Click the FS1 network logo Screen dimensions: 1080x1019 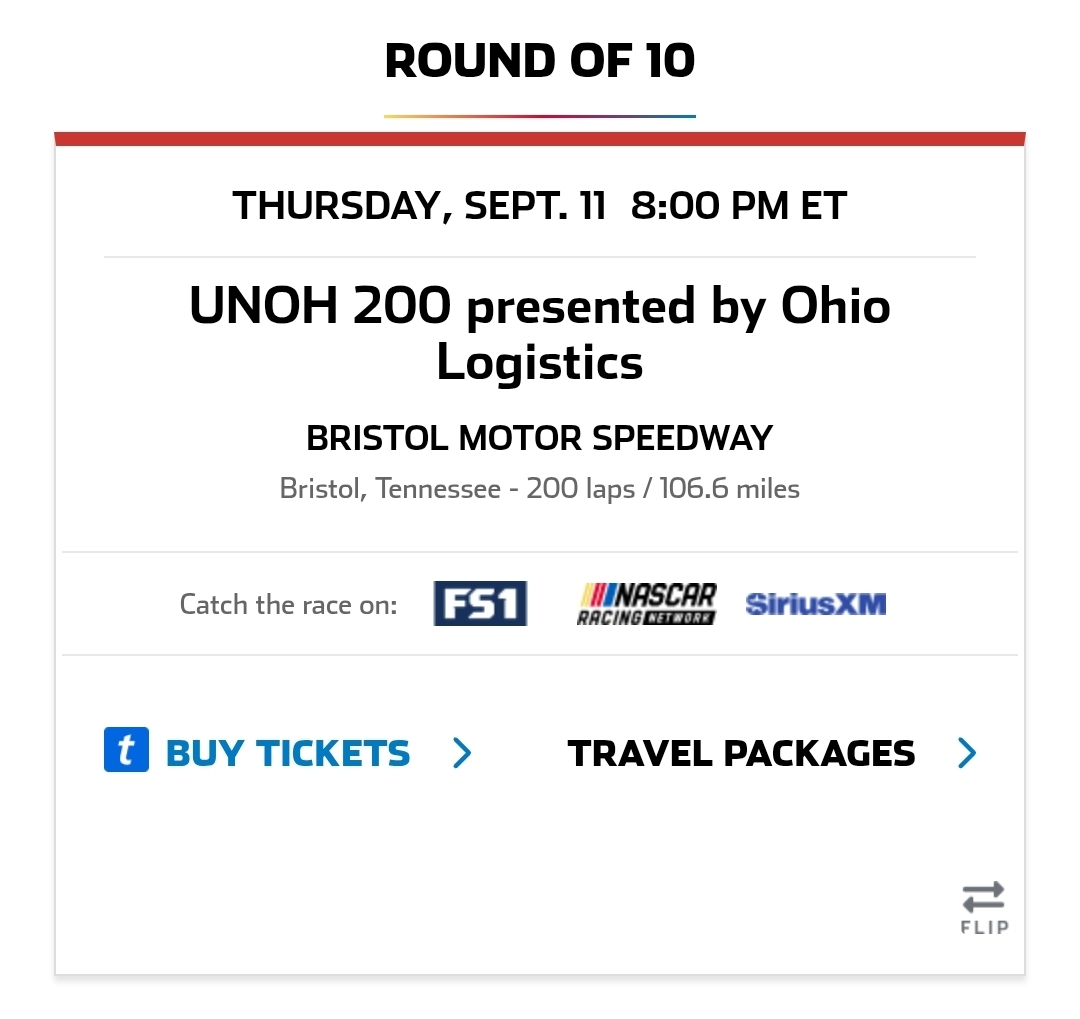(480, 604)
